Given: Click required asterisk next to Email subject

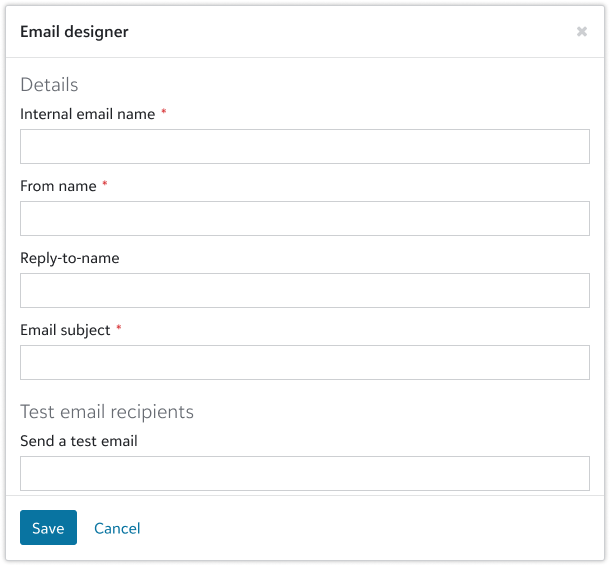Looking at the screenshot, I should pos(119,329).
